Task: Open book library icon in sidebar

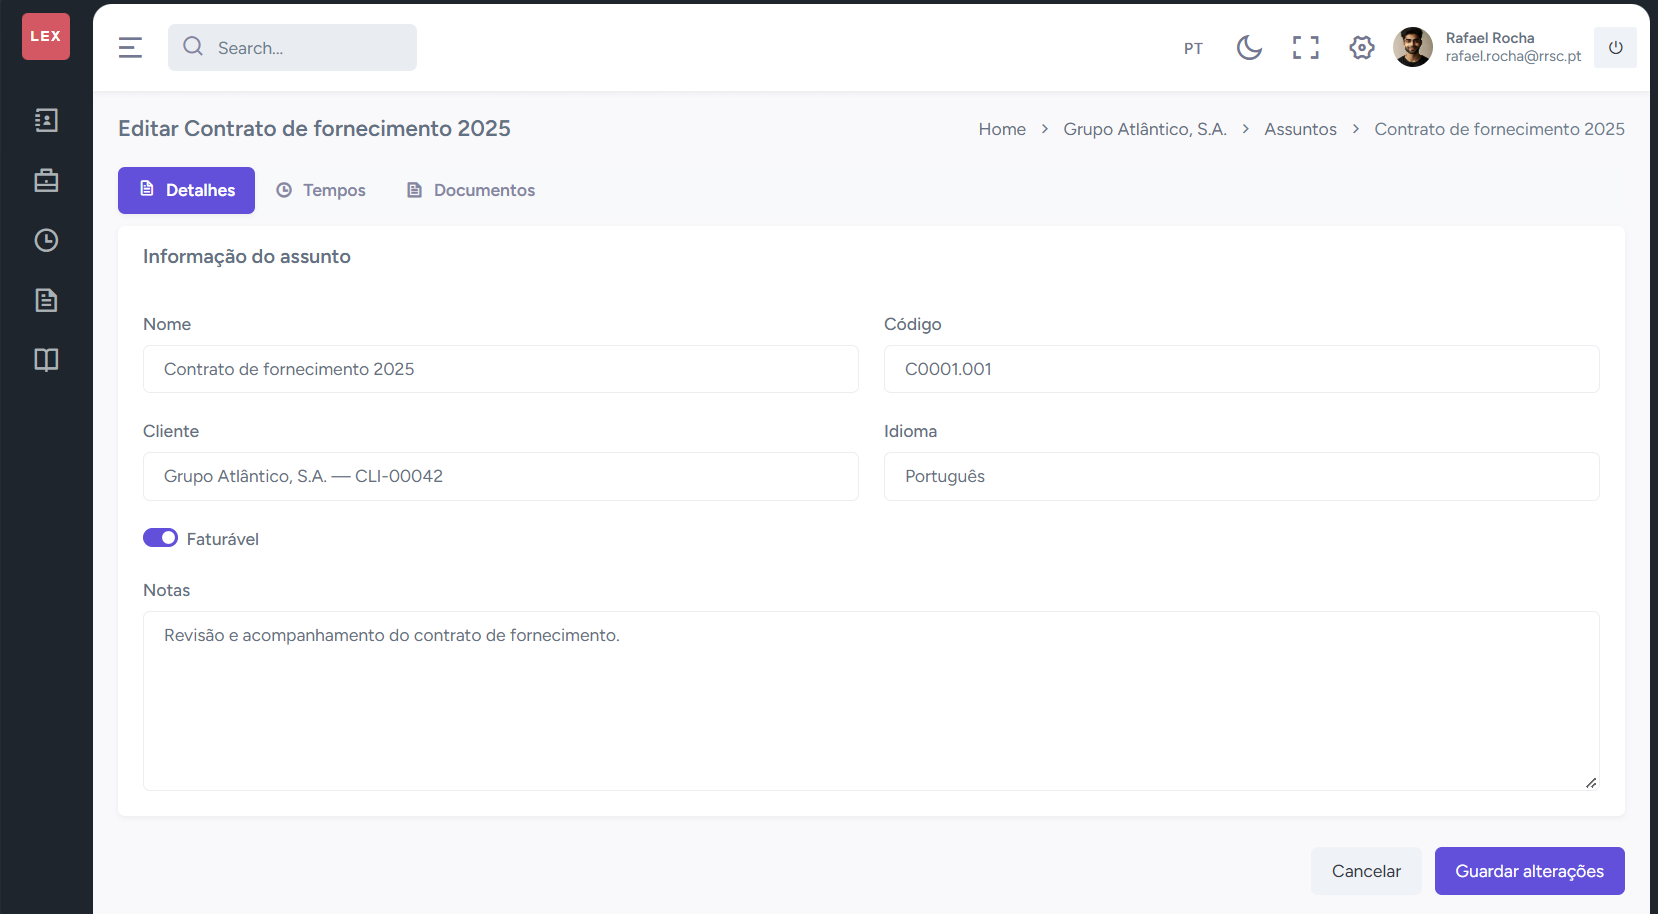Action: click(46, 360)
